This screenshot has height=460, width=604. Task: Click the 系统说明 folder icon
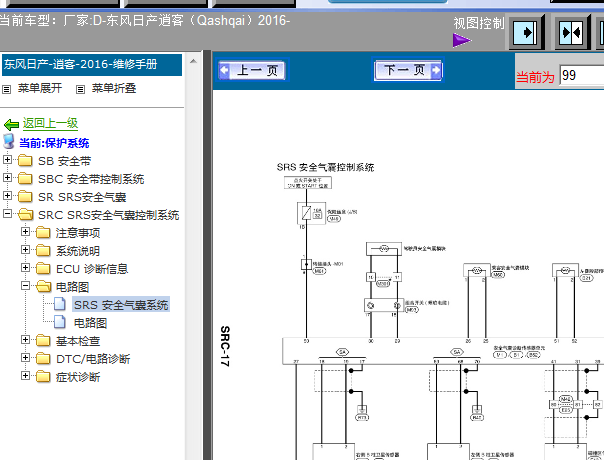tap(43, 250)
